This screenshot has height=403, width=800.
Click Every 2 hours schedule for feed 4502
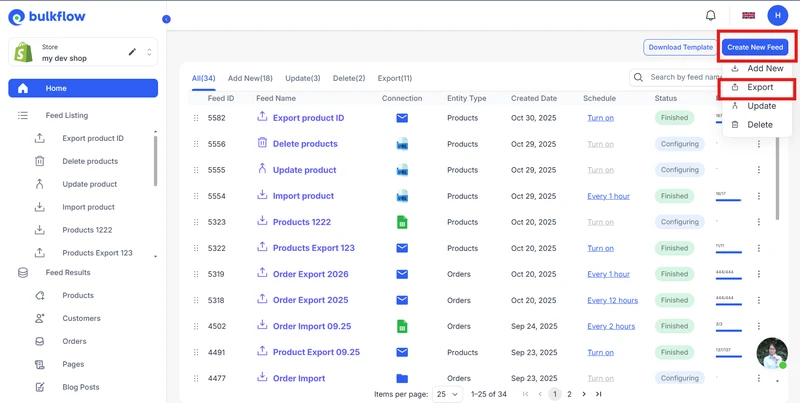click(611, 326)
